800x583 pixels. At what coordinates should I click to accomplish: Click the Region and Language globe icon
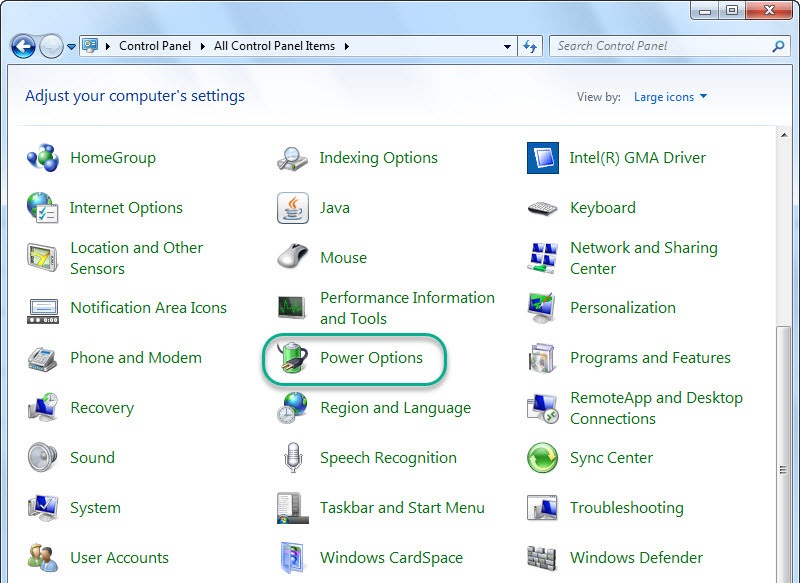tap(293, 408)
